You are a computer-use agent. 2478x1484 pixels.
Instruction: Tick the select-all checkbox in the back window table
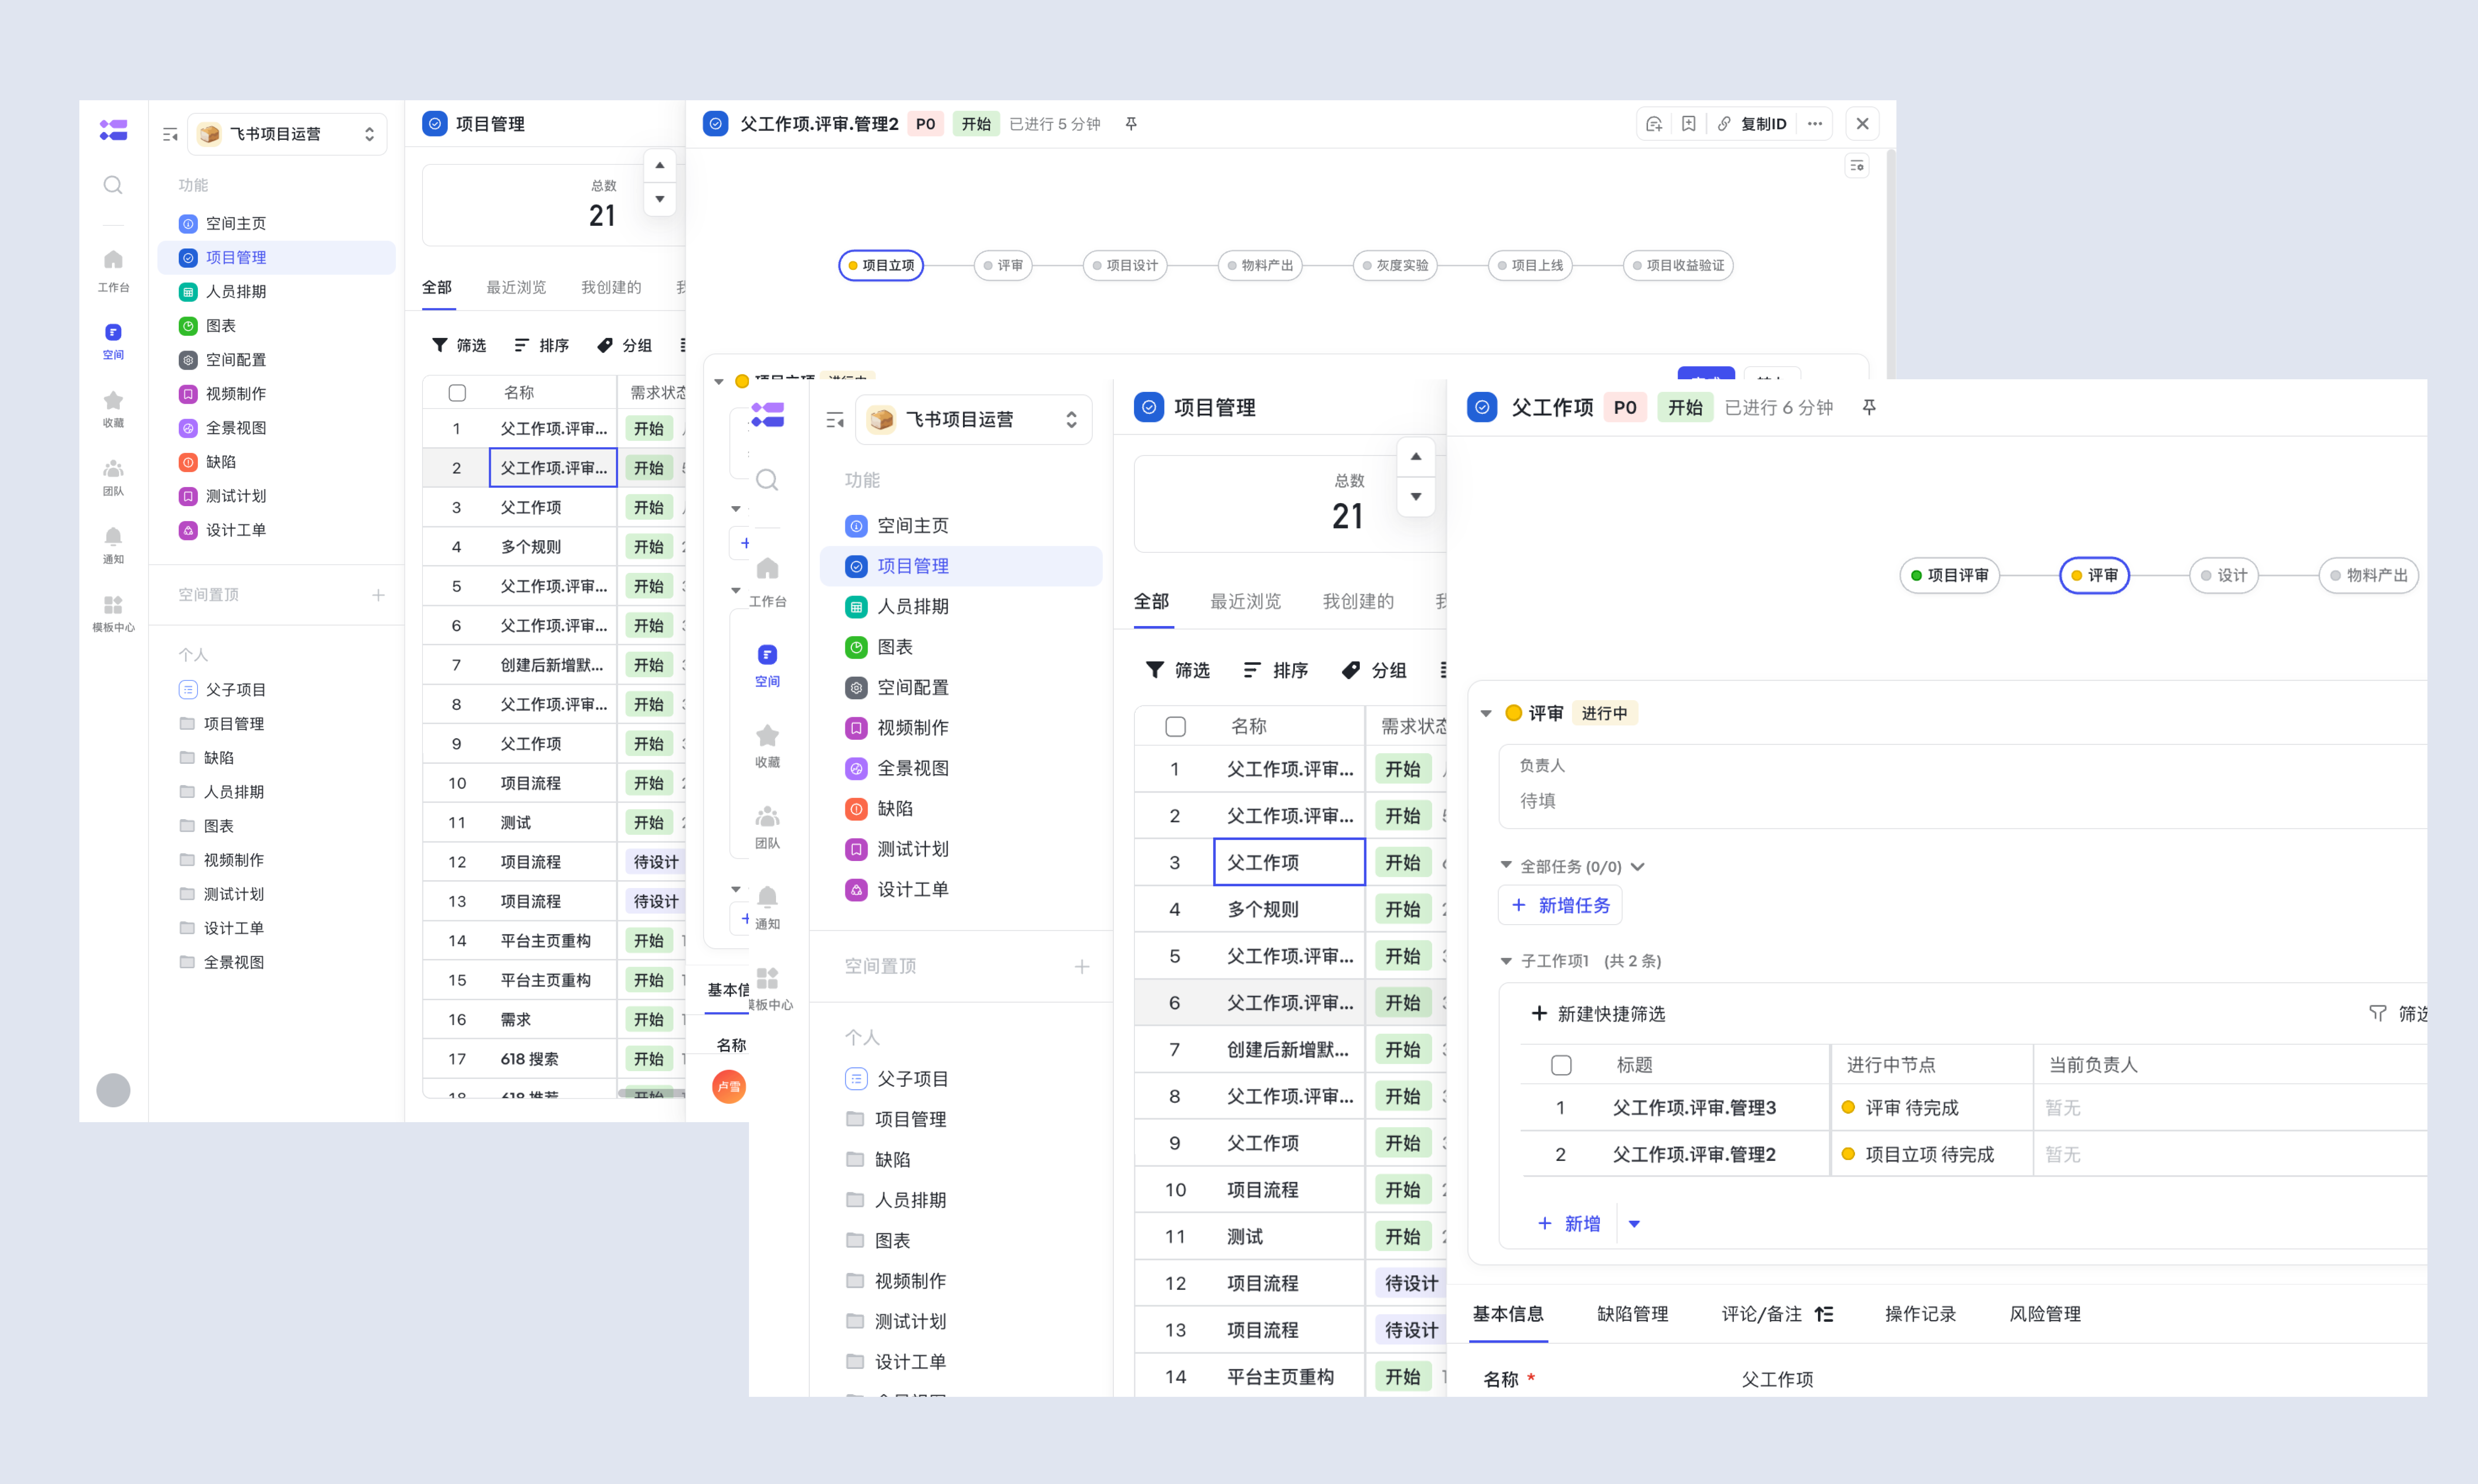pyautogui.click(x=457, y=393)
